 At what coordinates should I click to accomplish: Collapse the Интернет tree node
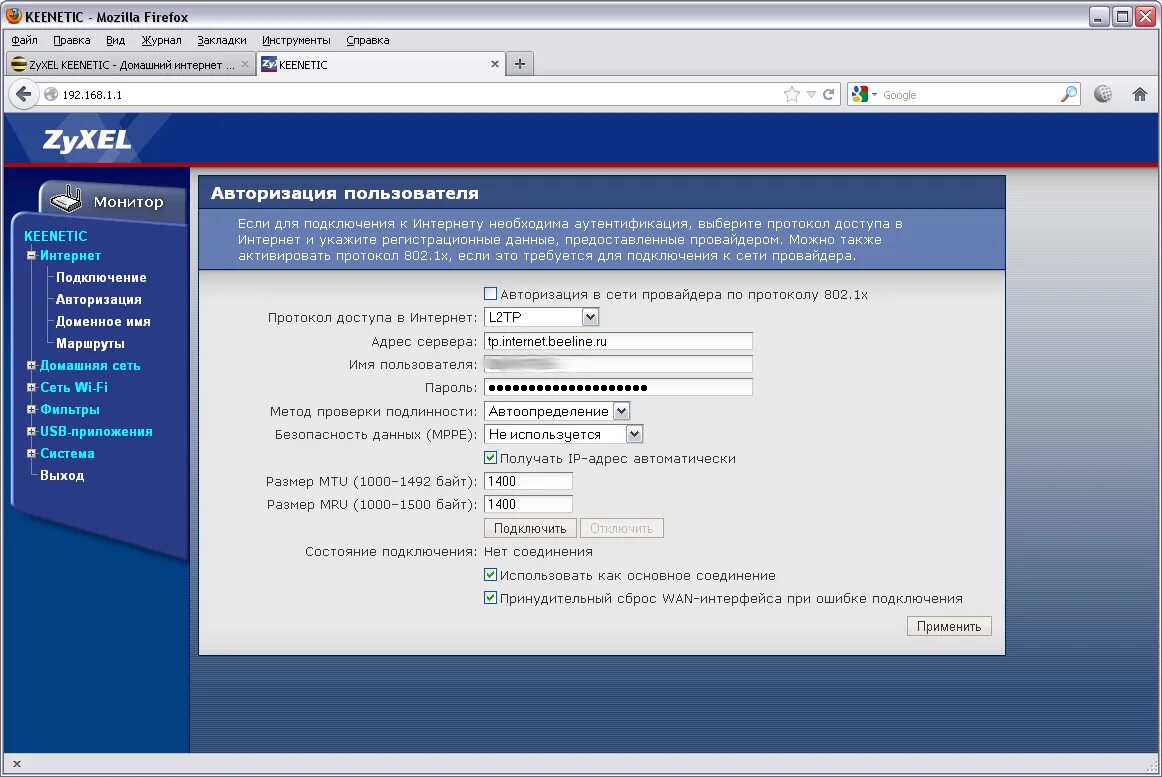click(31, 255)
